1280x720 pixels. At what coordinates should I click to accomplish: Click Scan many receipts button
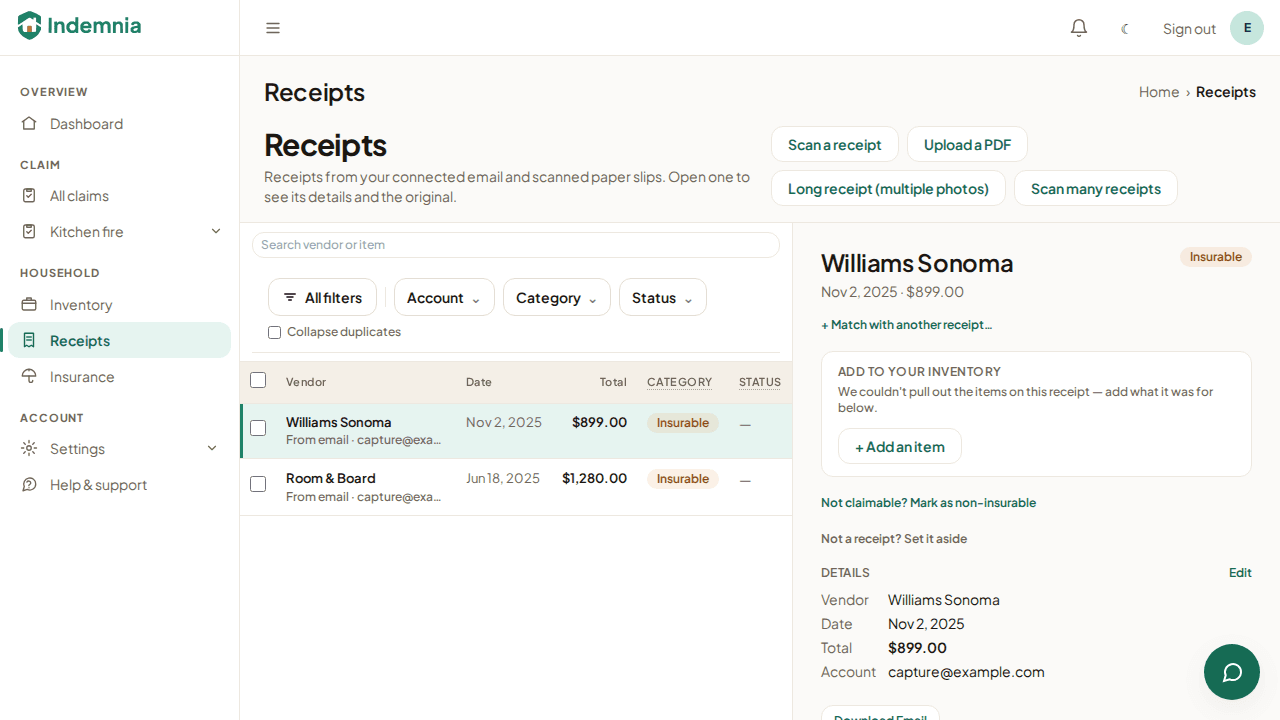click(1096, 188)
